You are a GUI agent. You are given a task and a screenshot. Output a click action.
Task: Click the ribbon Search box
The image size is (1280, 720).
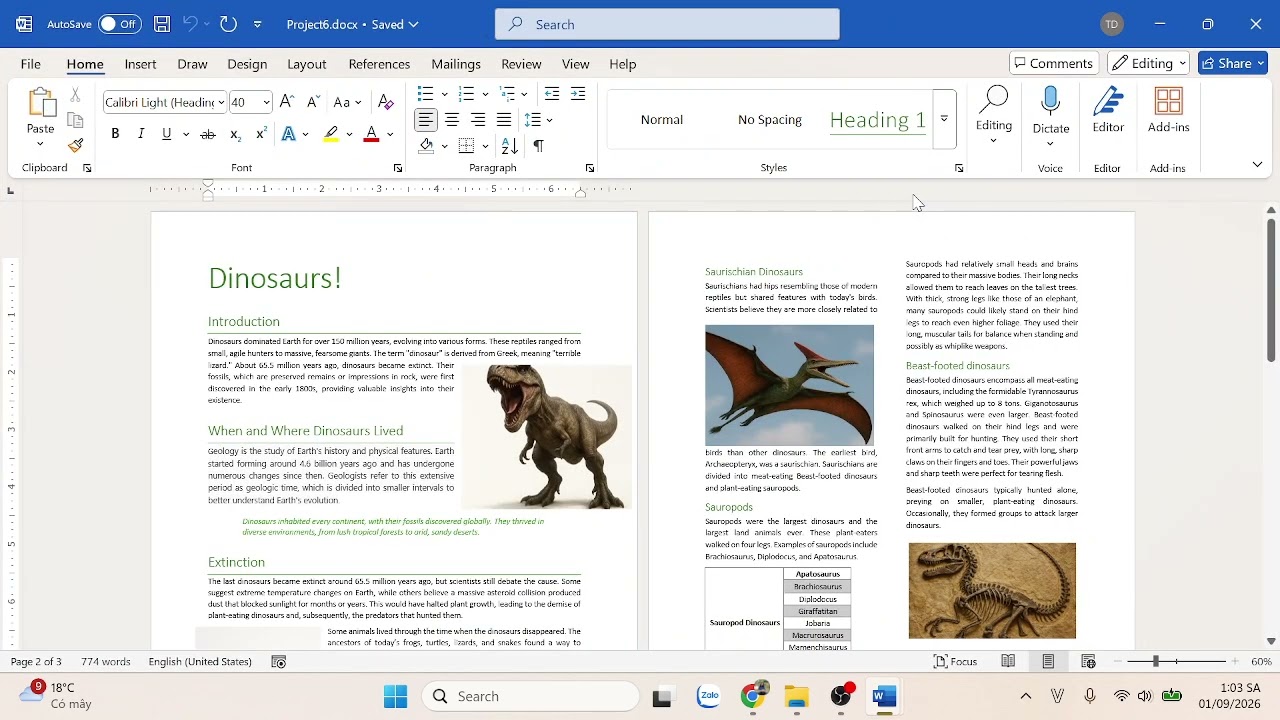pyautogui.click(x=667, y=24)
